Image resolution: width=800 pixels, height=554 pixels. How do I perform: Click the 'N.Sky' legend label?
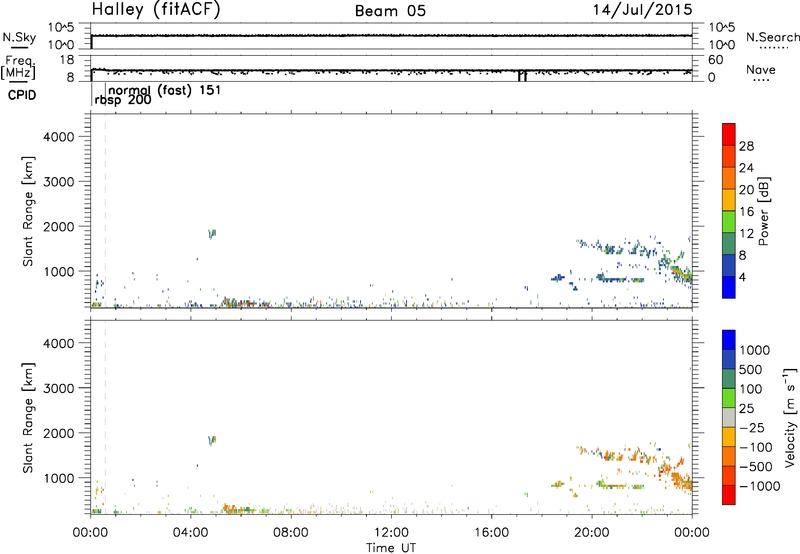19,37
